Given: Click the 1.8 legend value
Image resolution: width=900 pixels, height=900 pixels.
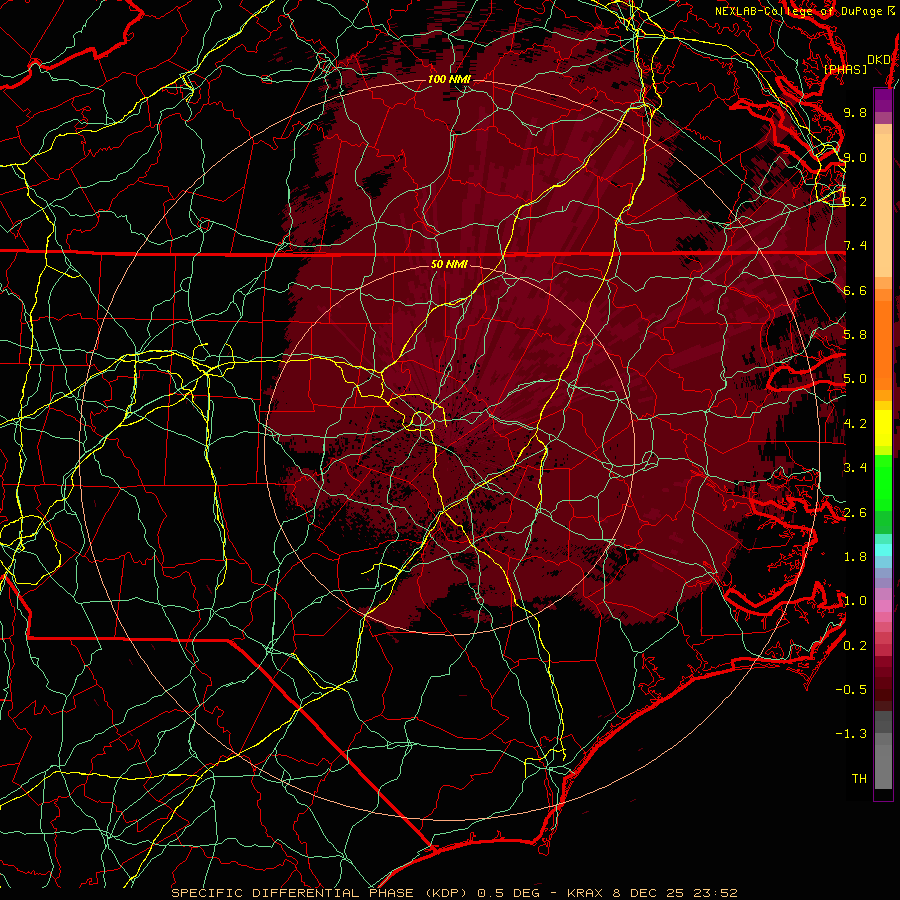Looking at the screenshot, I should (x=855, y=557).
